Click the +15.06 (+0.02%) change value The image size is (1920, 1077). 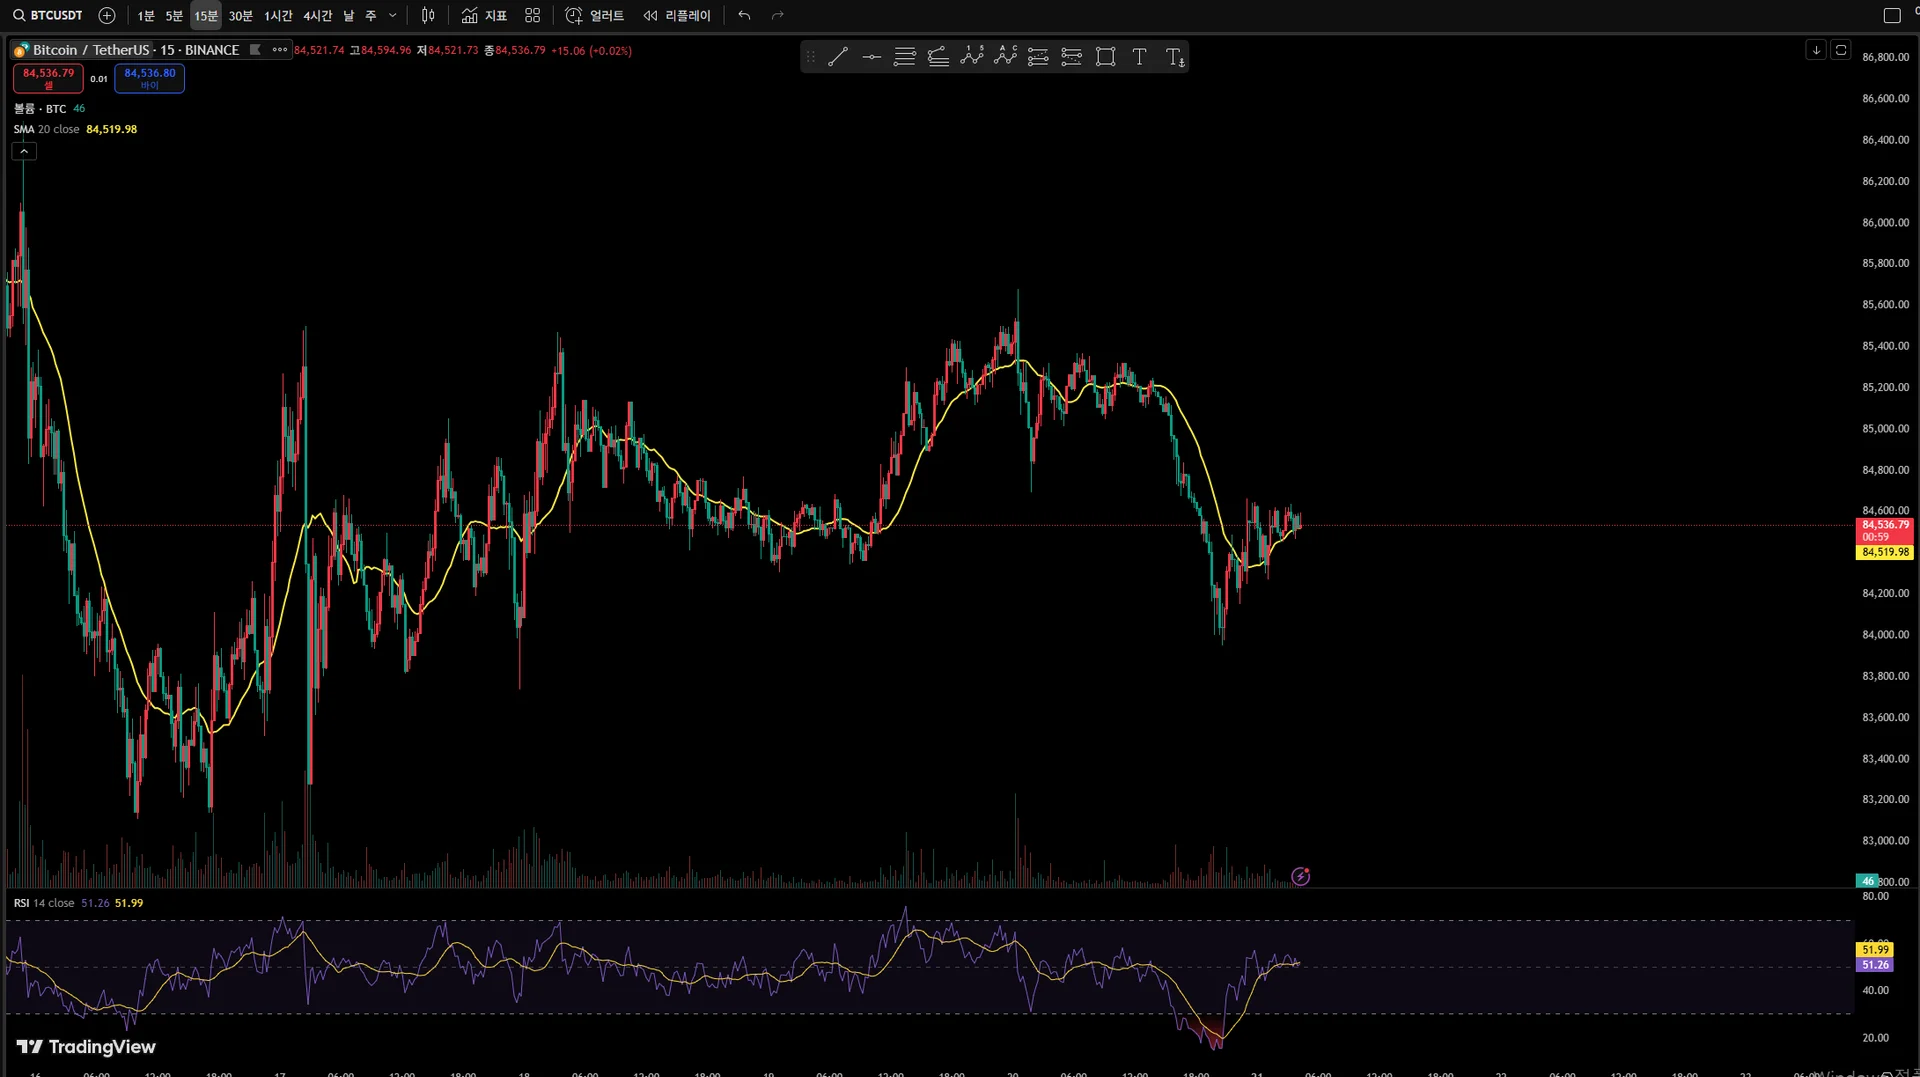coord(591,50)
